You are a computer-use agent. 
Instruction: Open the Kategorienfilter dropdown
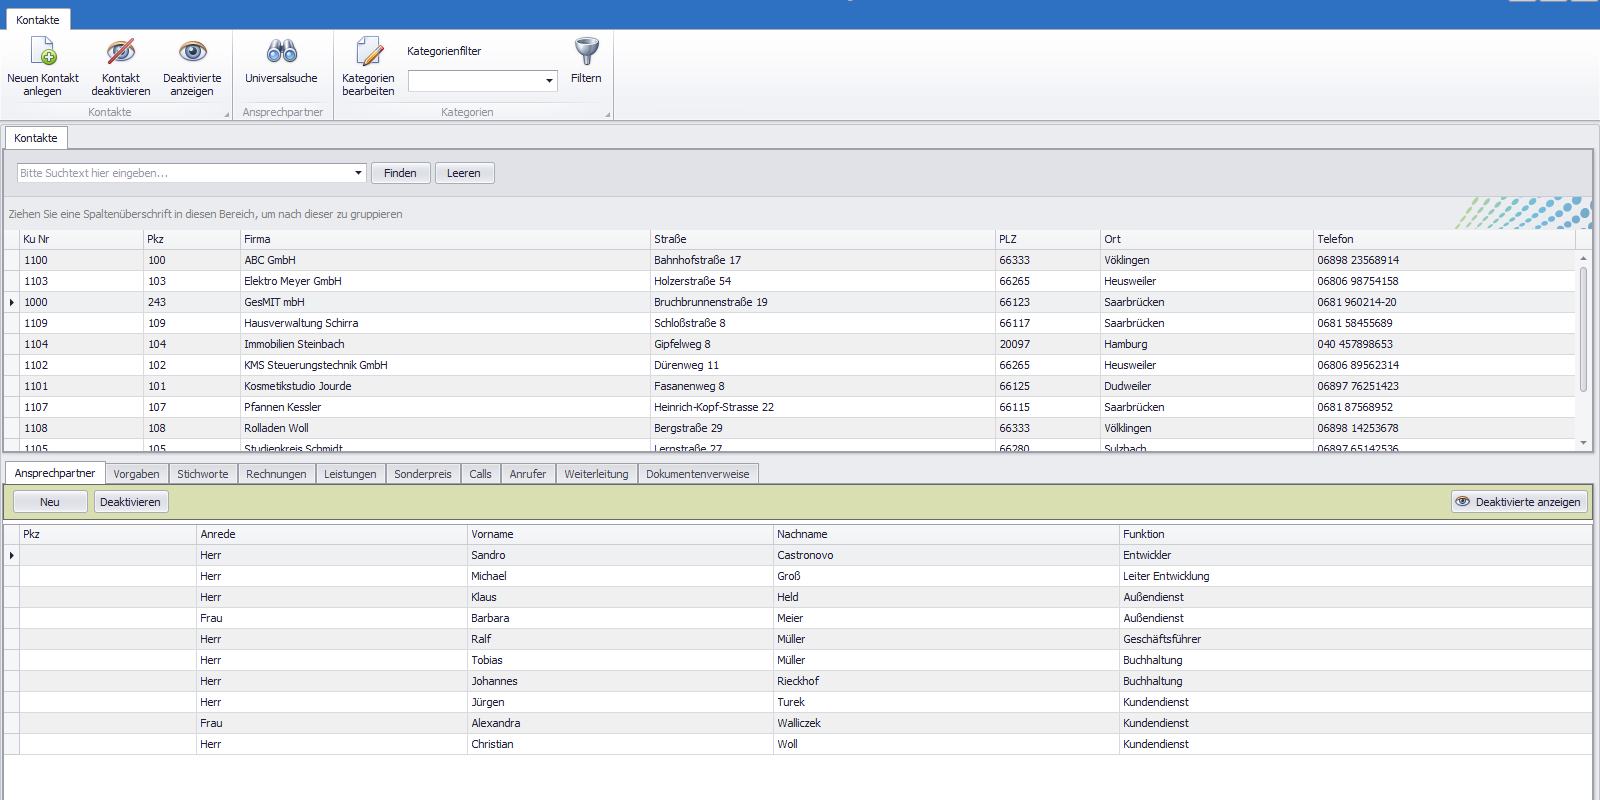tap(549, 81)
